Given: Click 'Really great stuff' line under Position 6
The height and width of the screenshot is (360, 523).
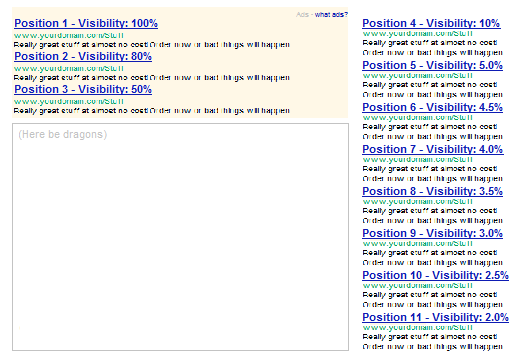Looking at the screenshot, I should (x=430, y=127).
